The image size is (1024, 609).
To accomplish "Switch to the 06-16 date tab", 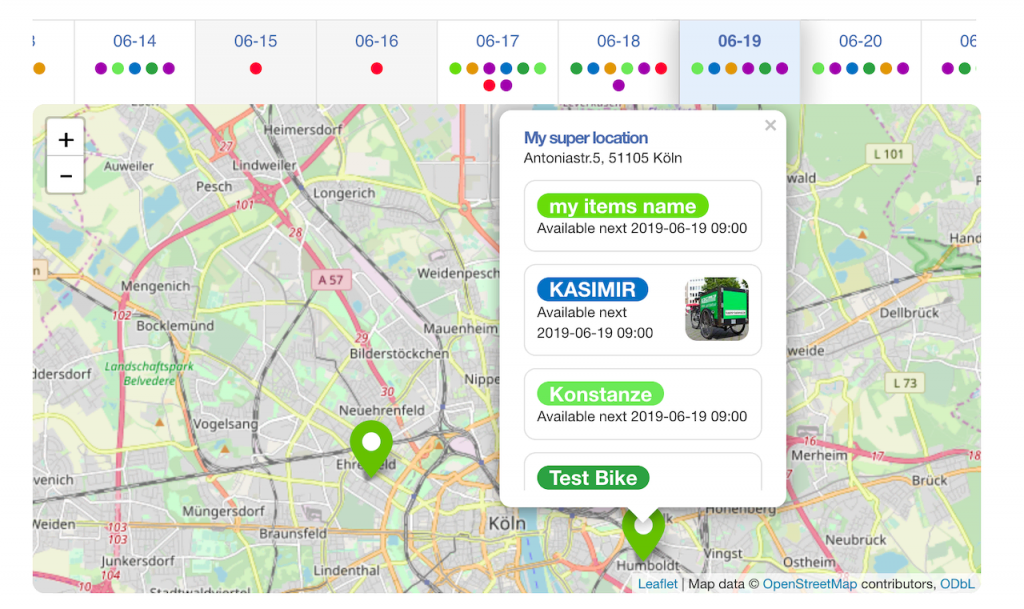I will click(376, 42).
